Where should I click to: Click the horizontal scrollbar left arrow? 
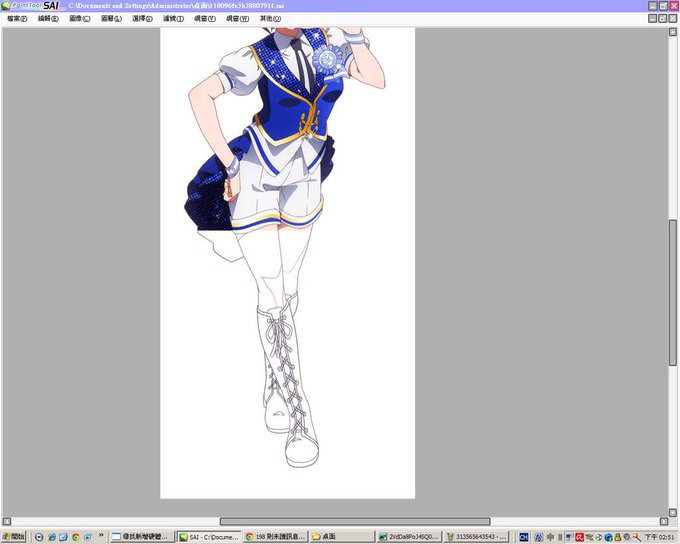7,521
